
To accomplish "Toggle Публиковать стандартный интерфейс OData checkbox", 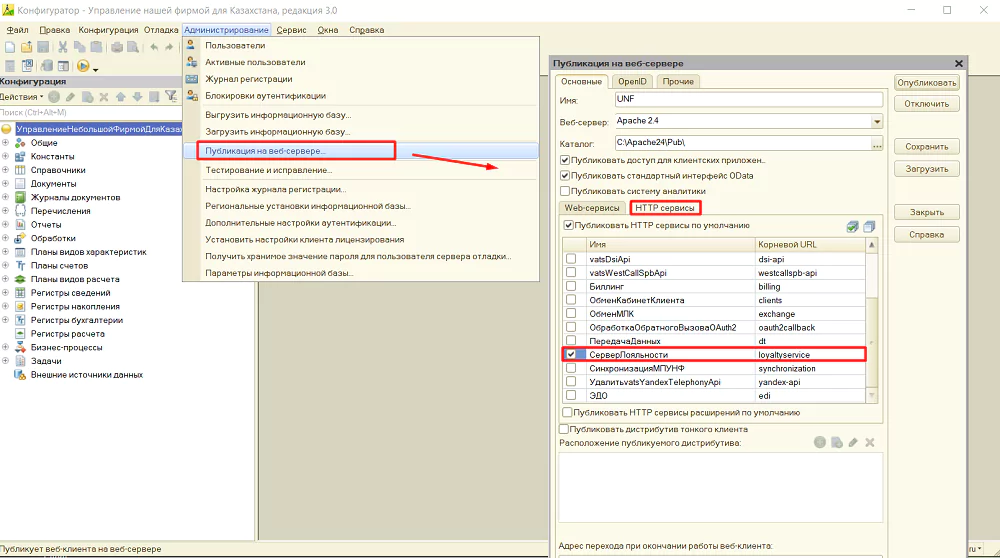I will pyautogui.click(x=564, y=175).
